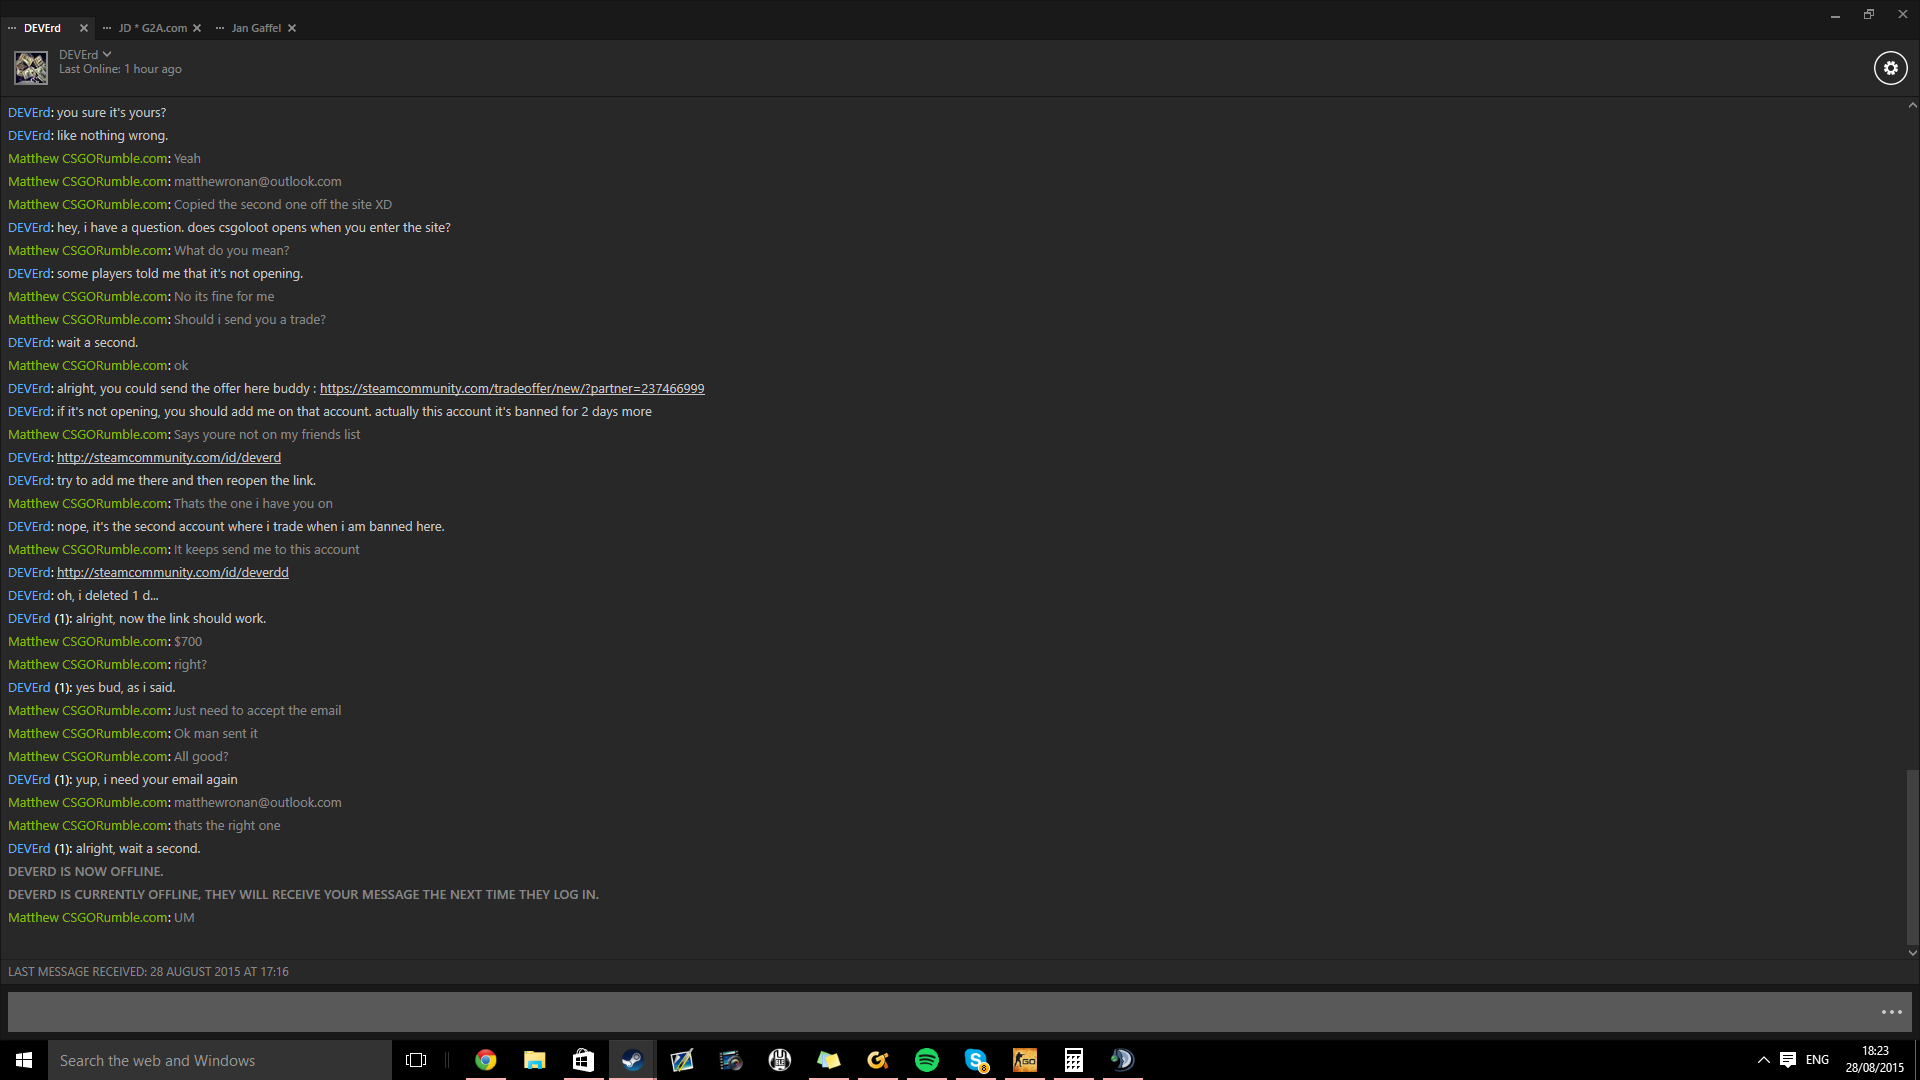Viewport: 1920px width, 1080px height.
Task: Open Spotify from the taskbar
Action: pos(927,1060)
